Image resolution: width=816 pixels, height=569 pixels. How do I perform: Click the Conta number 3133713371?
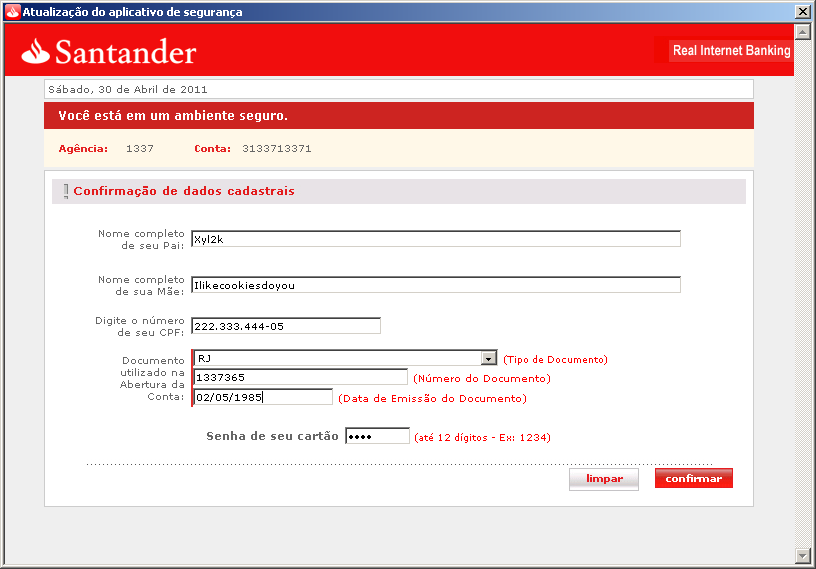pyautogui.click(x=277, y=149)
